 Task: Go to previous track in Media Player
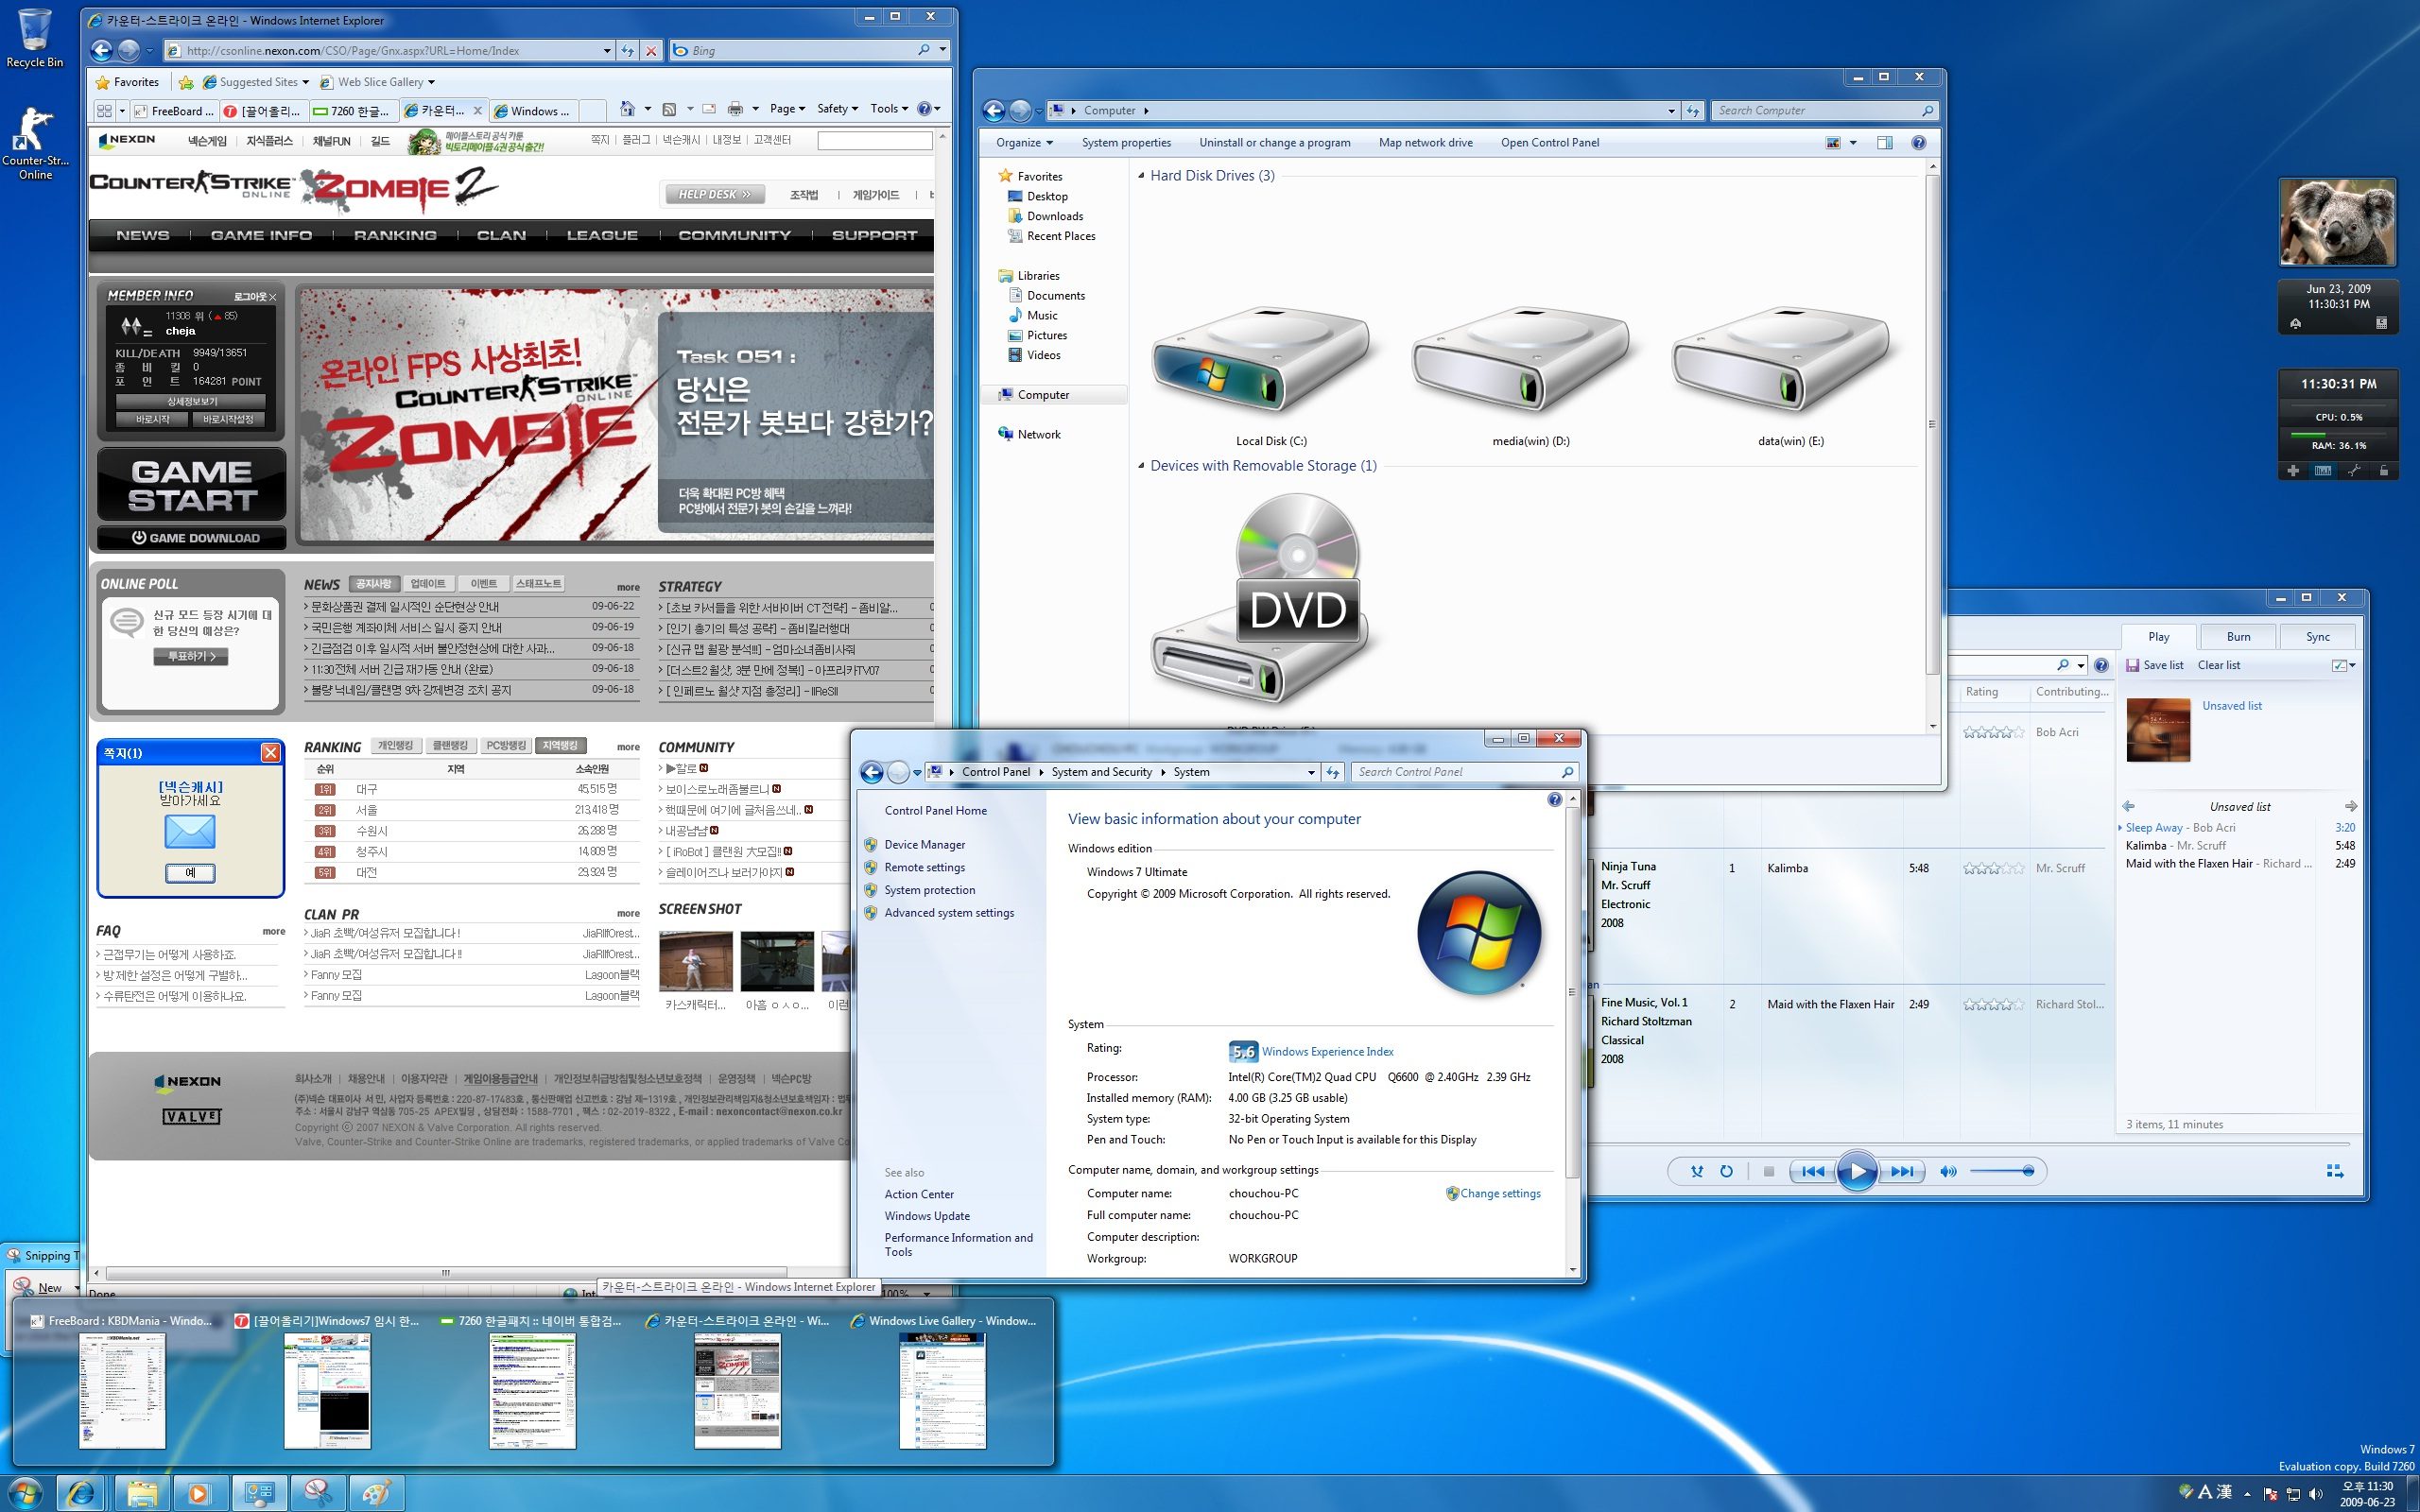[x=1812, y=1171]
